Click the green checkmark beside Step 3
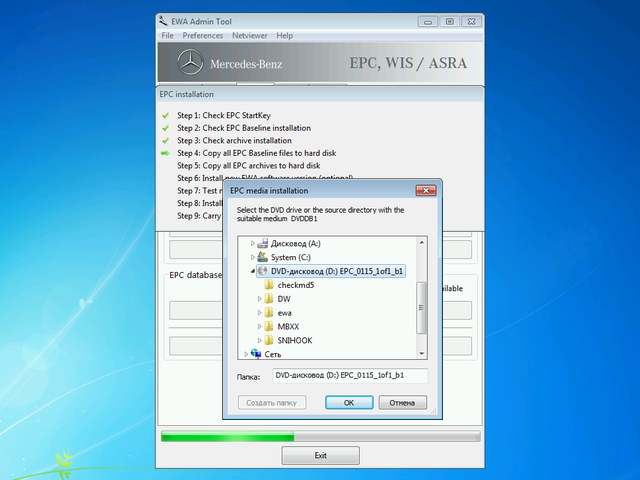 [165, 140]
